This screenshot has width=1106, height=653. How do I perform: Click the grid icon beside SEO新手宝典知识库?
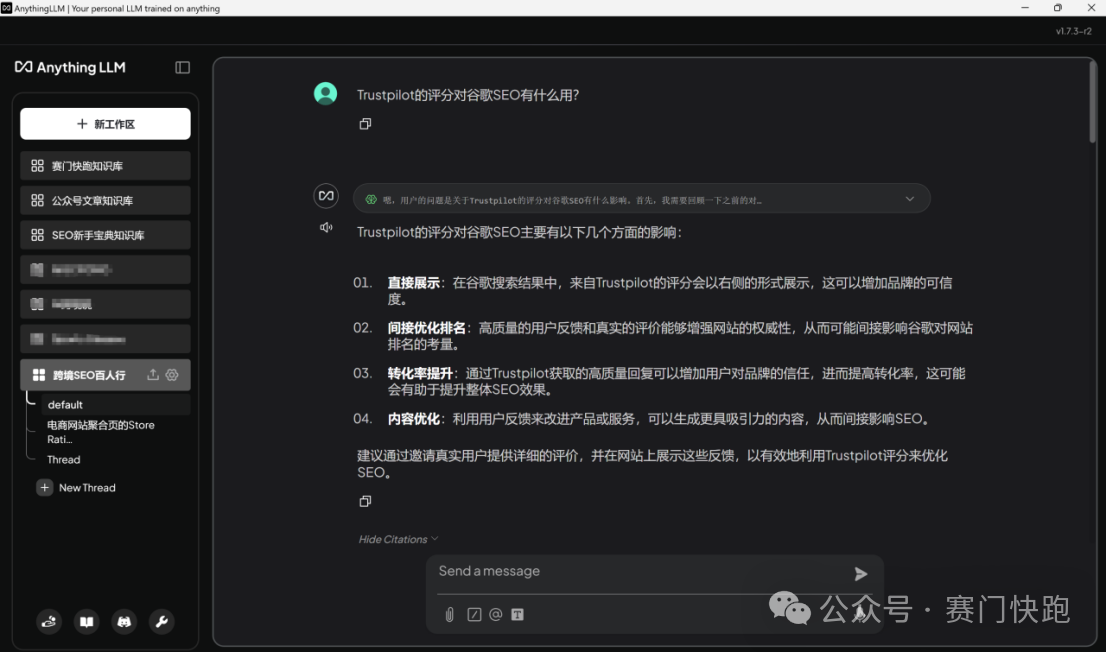click(37, 235)
